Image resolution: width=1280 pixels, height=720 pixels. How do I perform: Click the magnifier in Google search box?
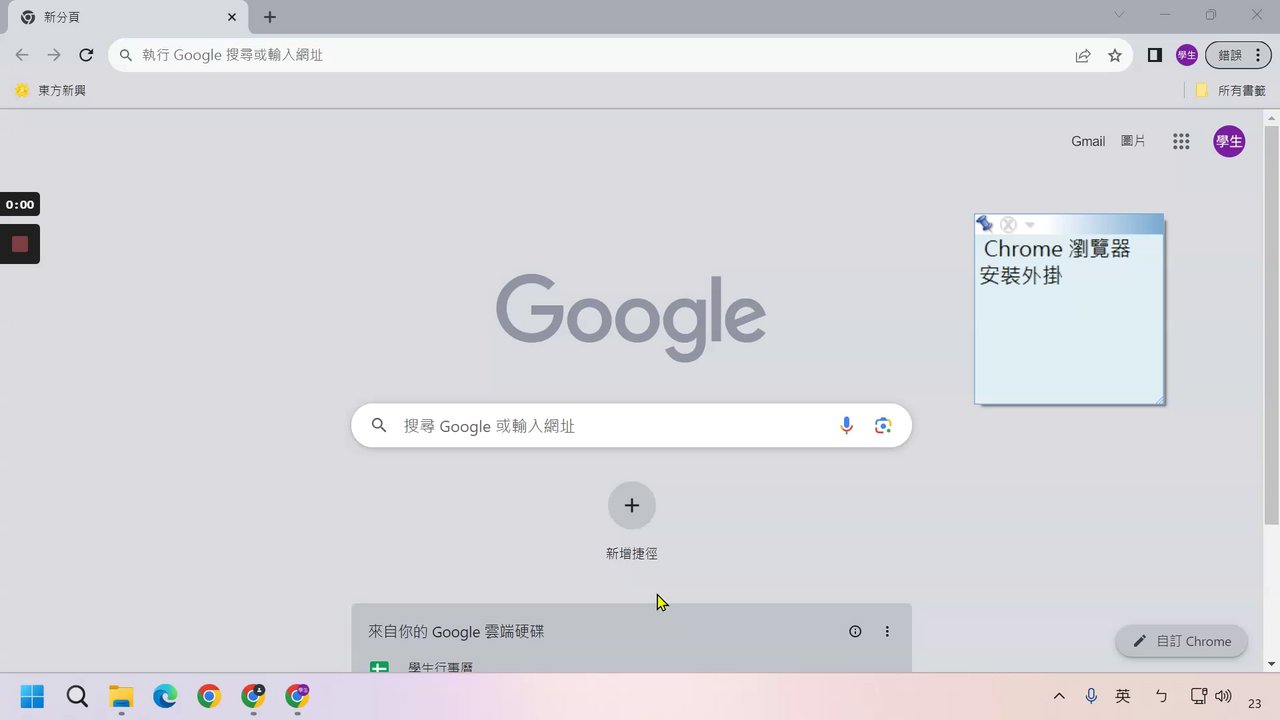pos(379,426)
